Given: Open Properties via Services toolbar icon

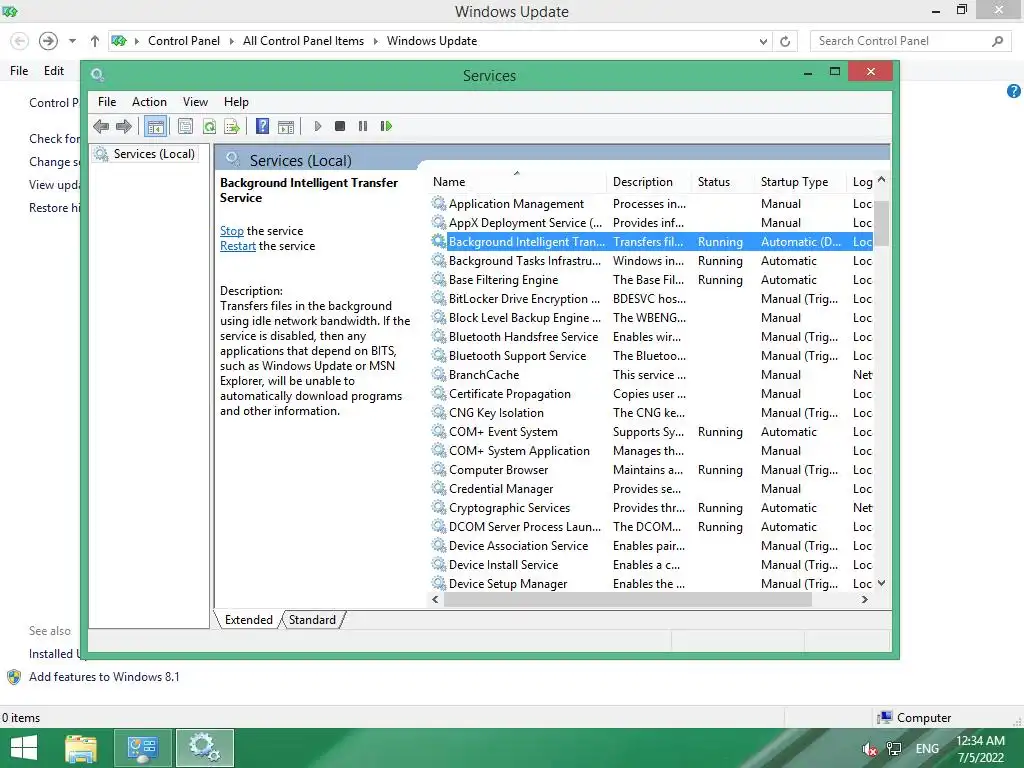Looking at the screenshot, I should click(185, 126).
